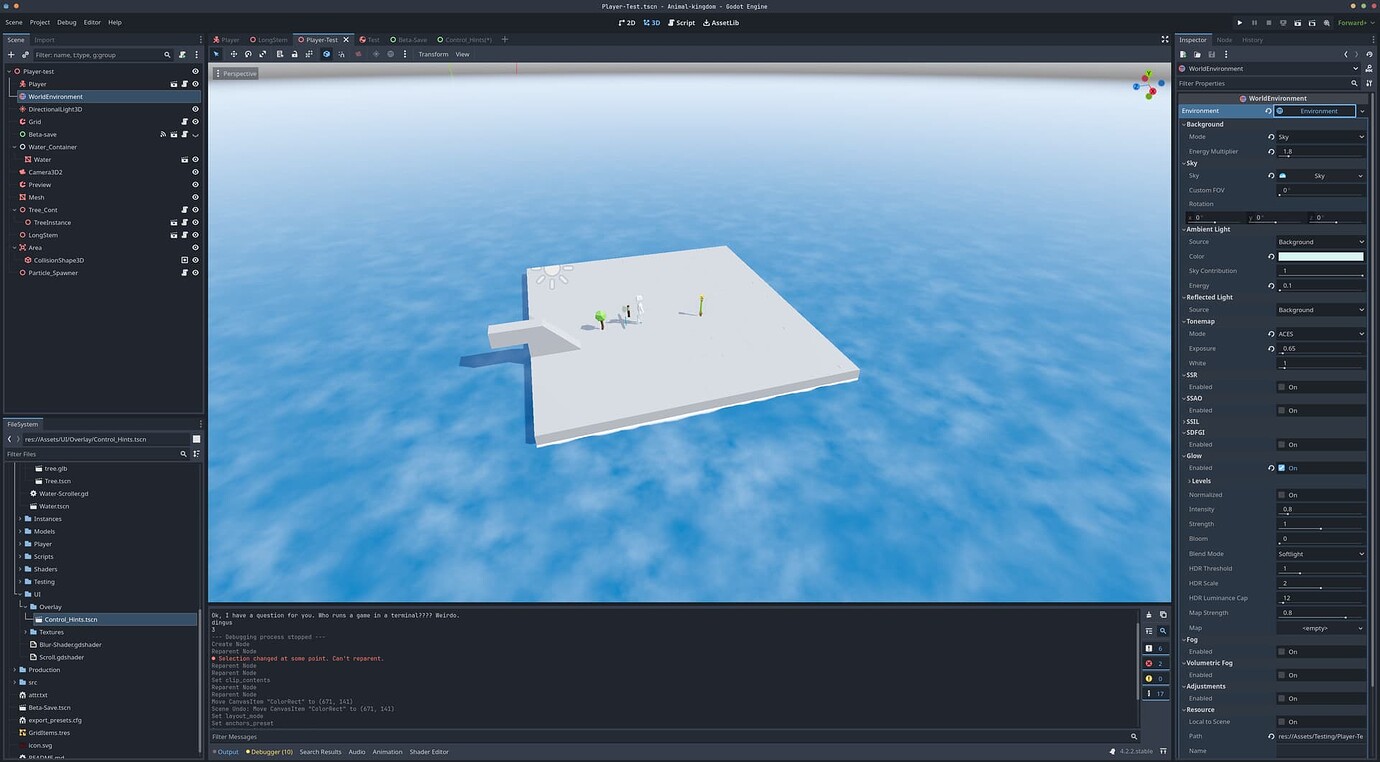Image resolution: width=1380 pixels, height=762 pixels.
Task: Activate the Select mode tool
Action: pos(218,54)
